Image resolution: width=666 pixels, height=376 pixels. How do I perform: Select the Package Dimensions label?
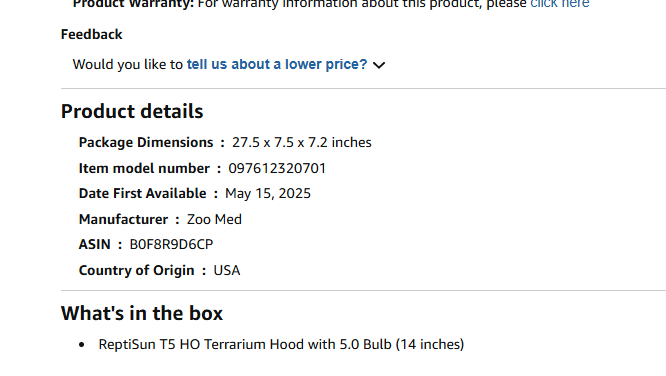(146, 142)
